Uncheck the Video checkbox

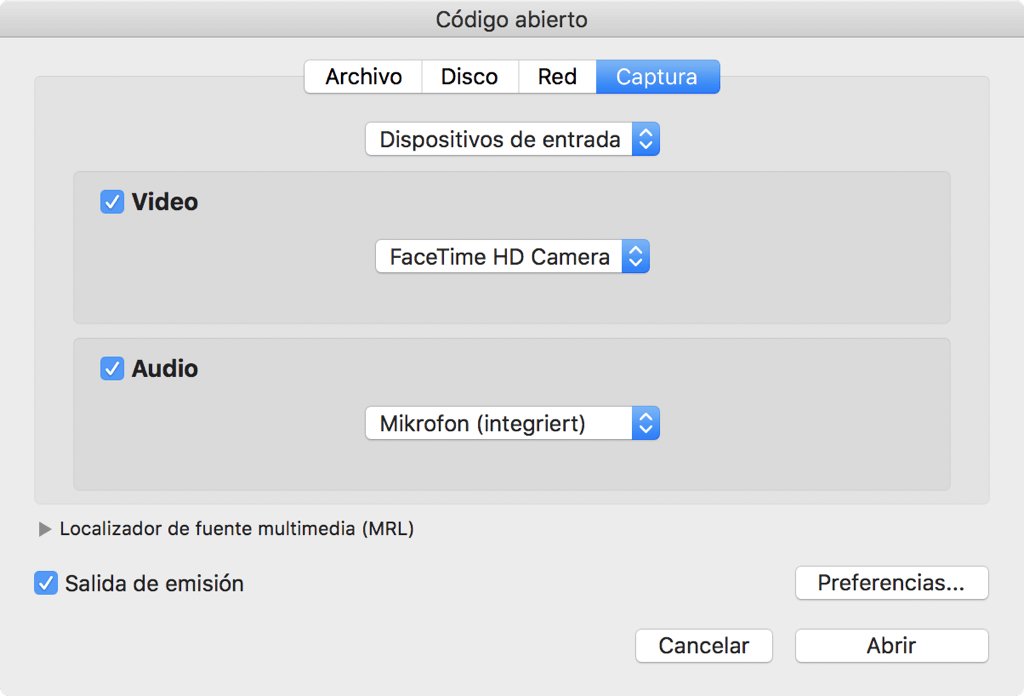point(112,202)
